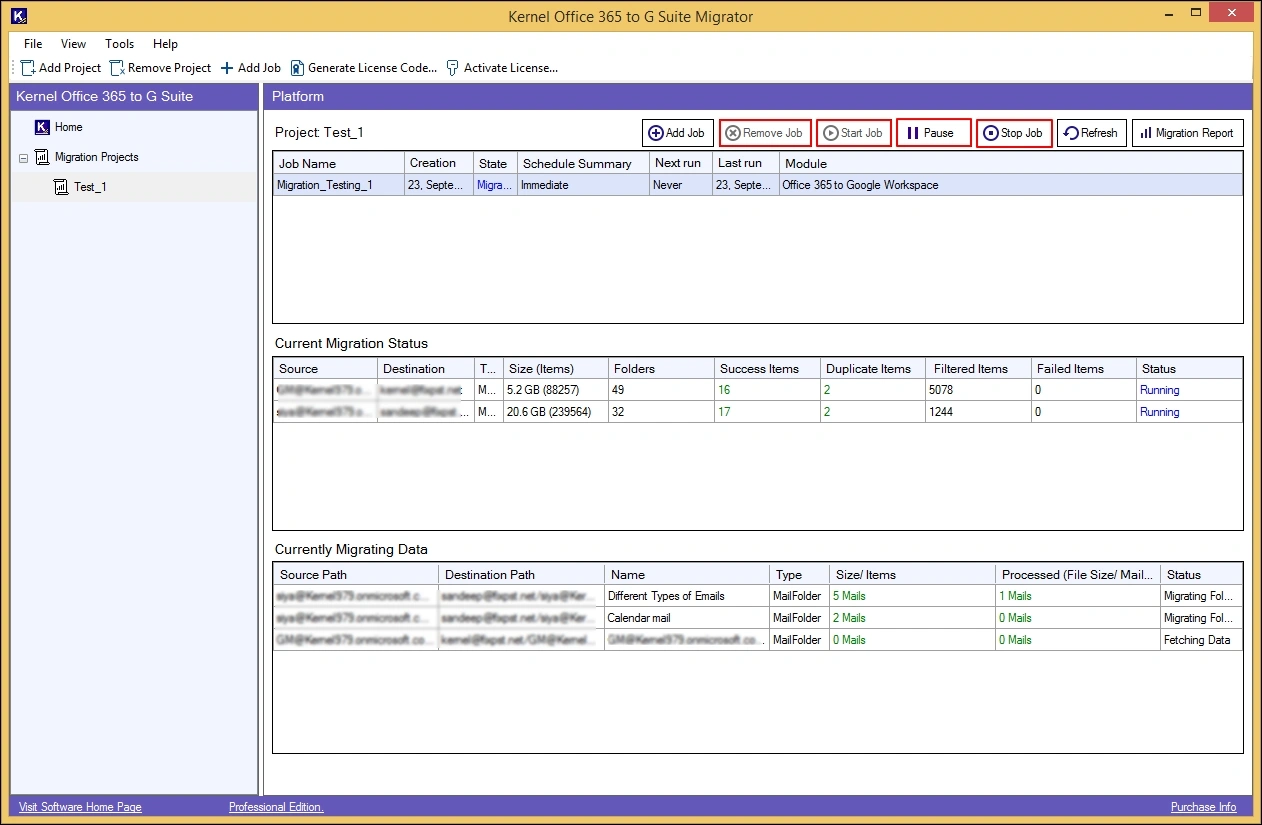Open the File menu

pos(33,44)
